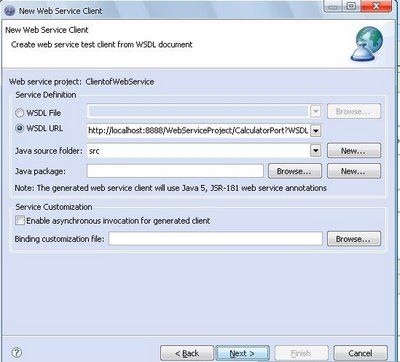
Task: Maximize the New Web Service Client window
Action: (351, 6)
